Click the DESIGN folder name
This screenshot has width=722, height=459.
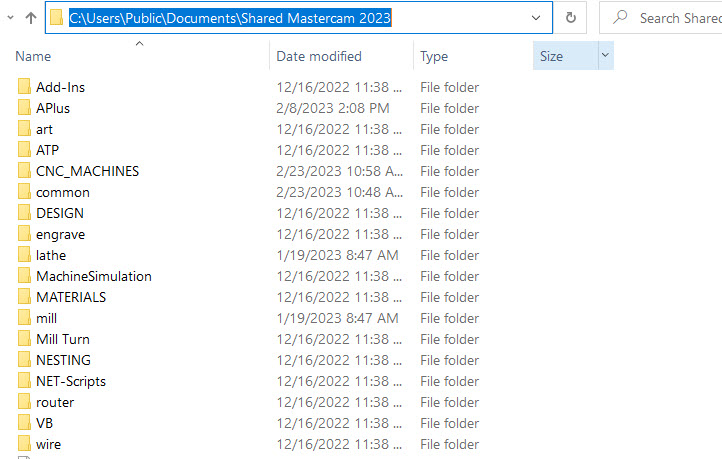60,213
